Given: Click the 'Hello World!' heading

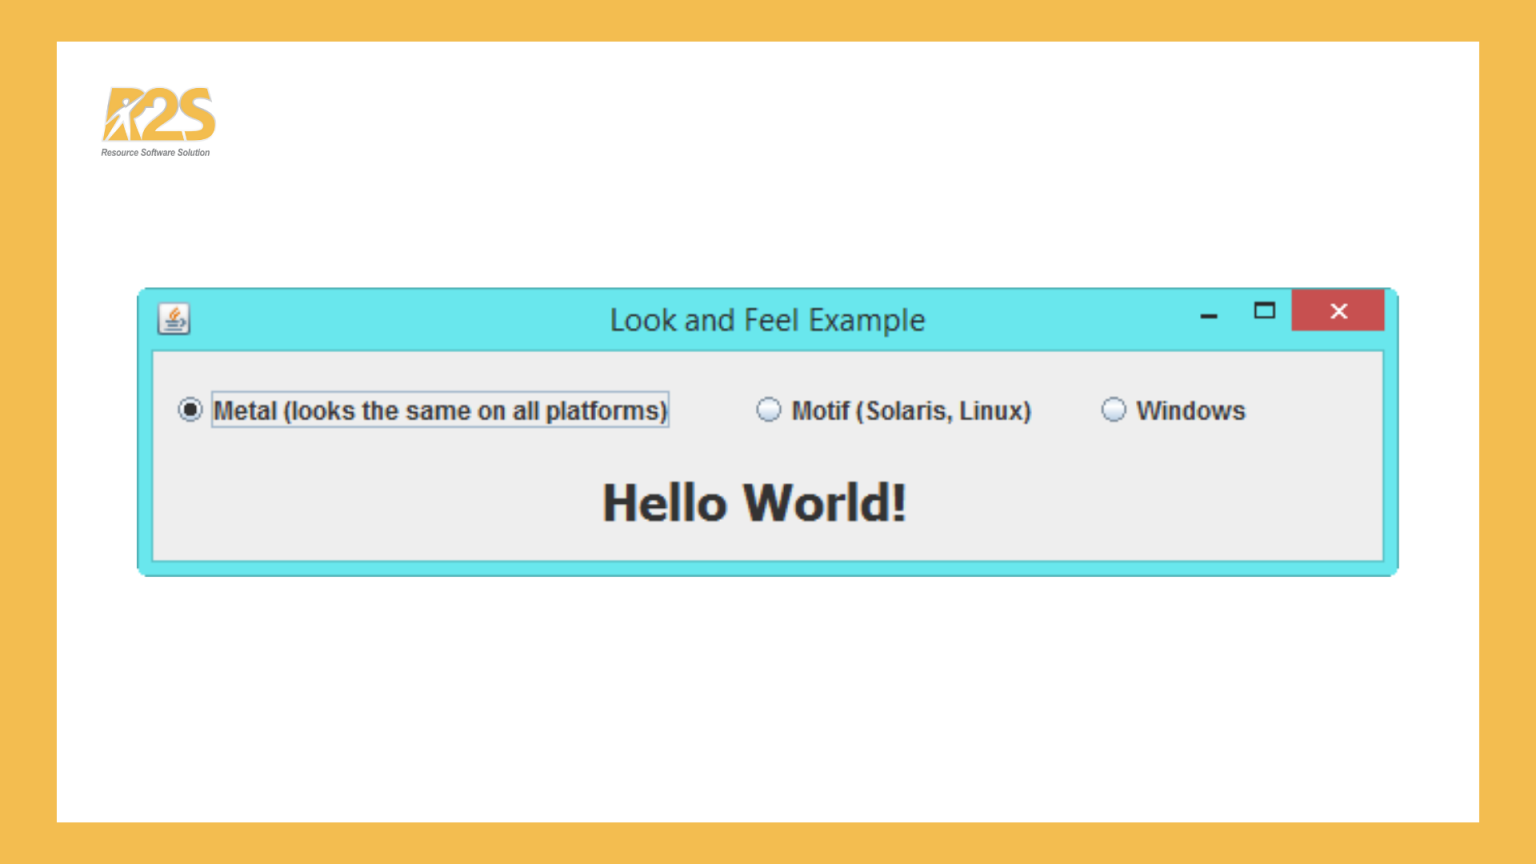Looking at the screenshot, I should tap(754, 502).
